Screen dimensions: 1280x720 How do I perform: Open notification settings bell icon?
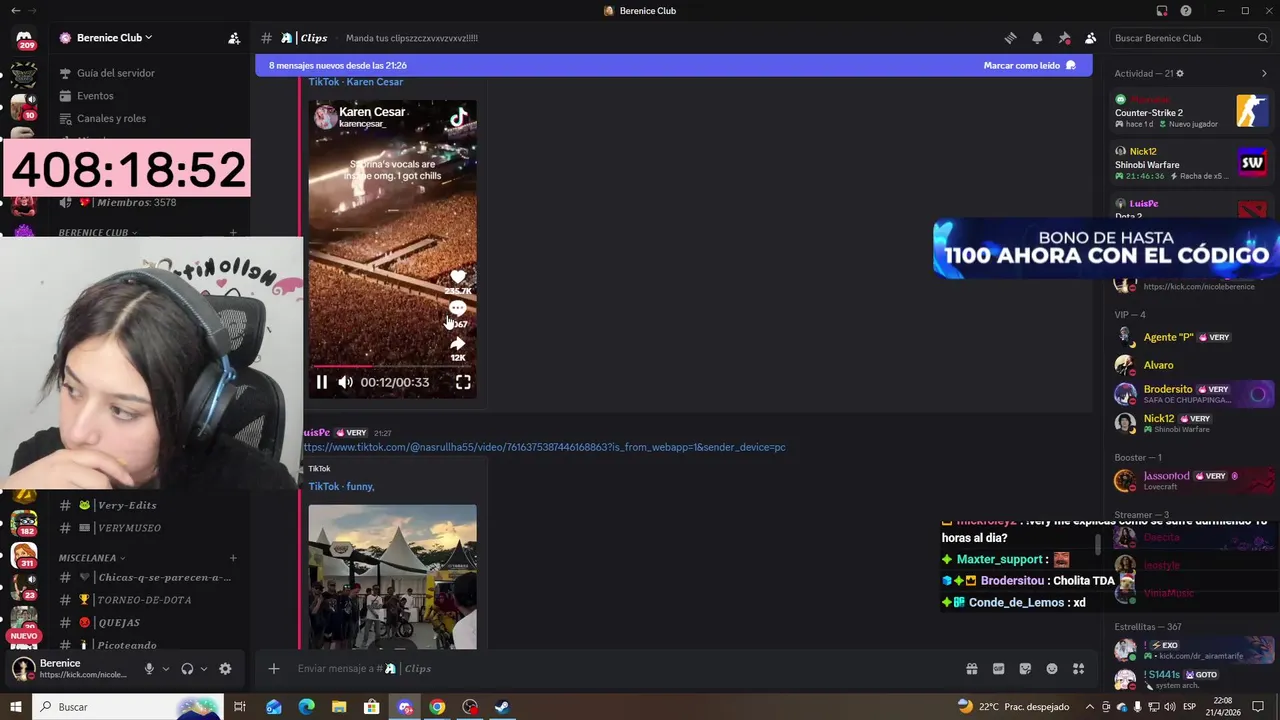[x=1037, y=38]
